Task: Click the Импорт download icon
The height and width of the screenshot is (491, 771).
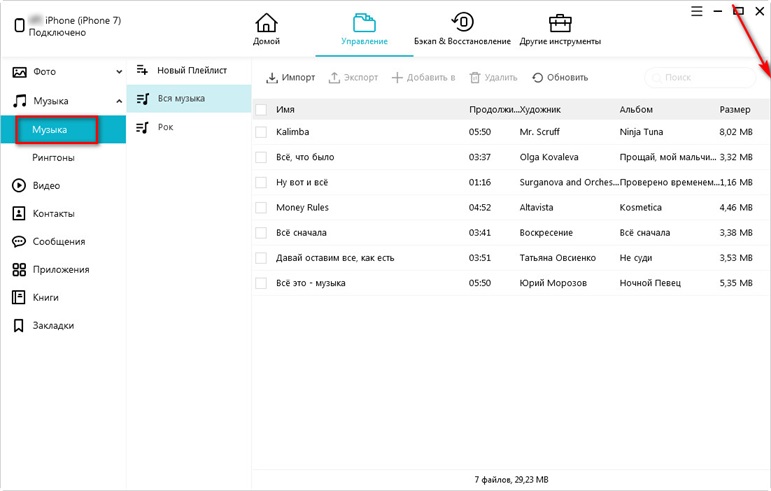Action: [x=271, y=78]
